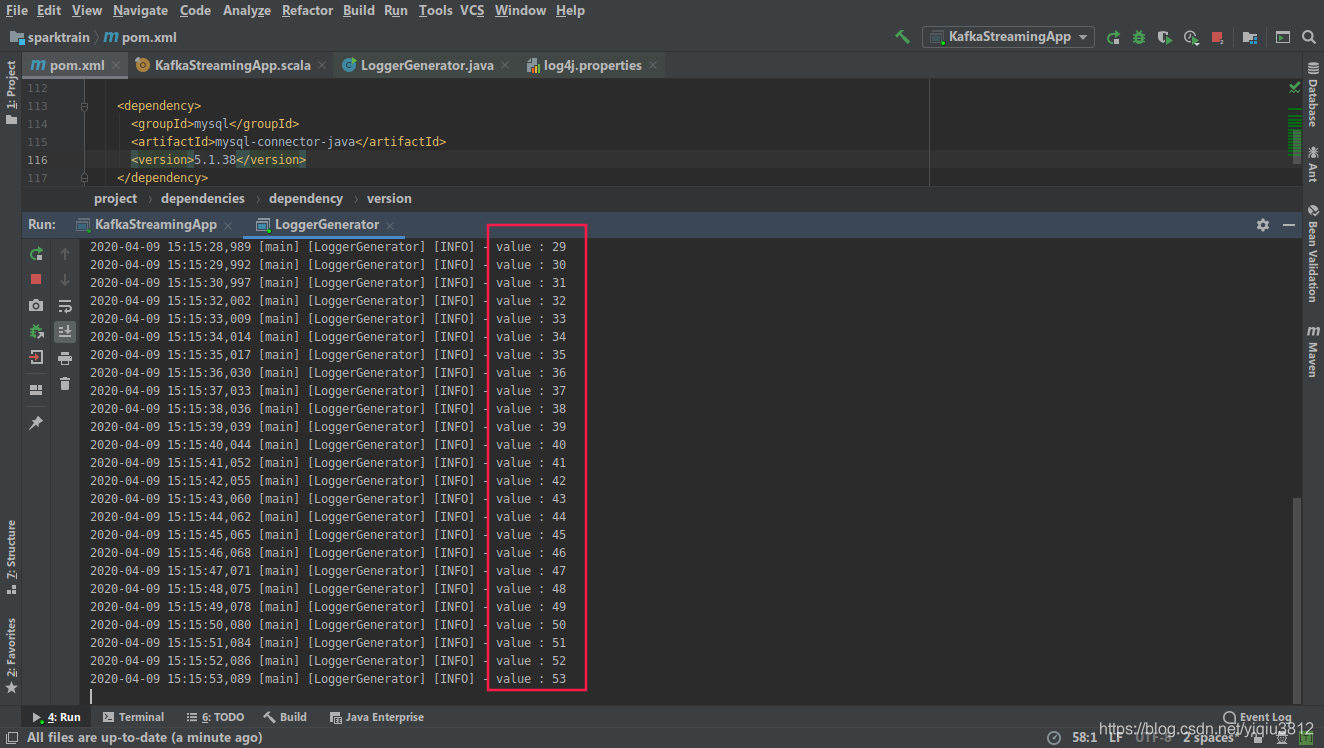Click the 58:1 line column indicator

pyautogui.click(x=1084, y=737)
